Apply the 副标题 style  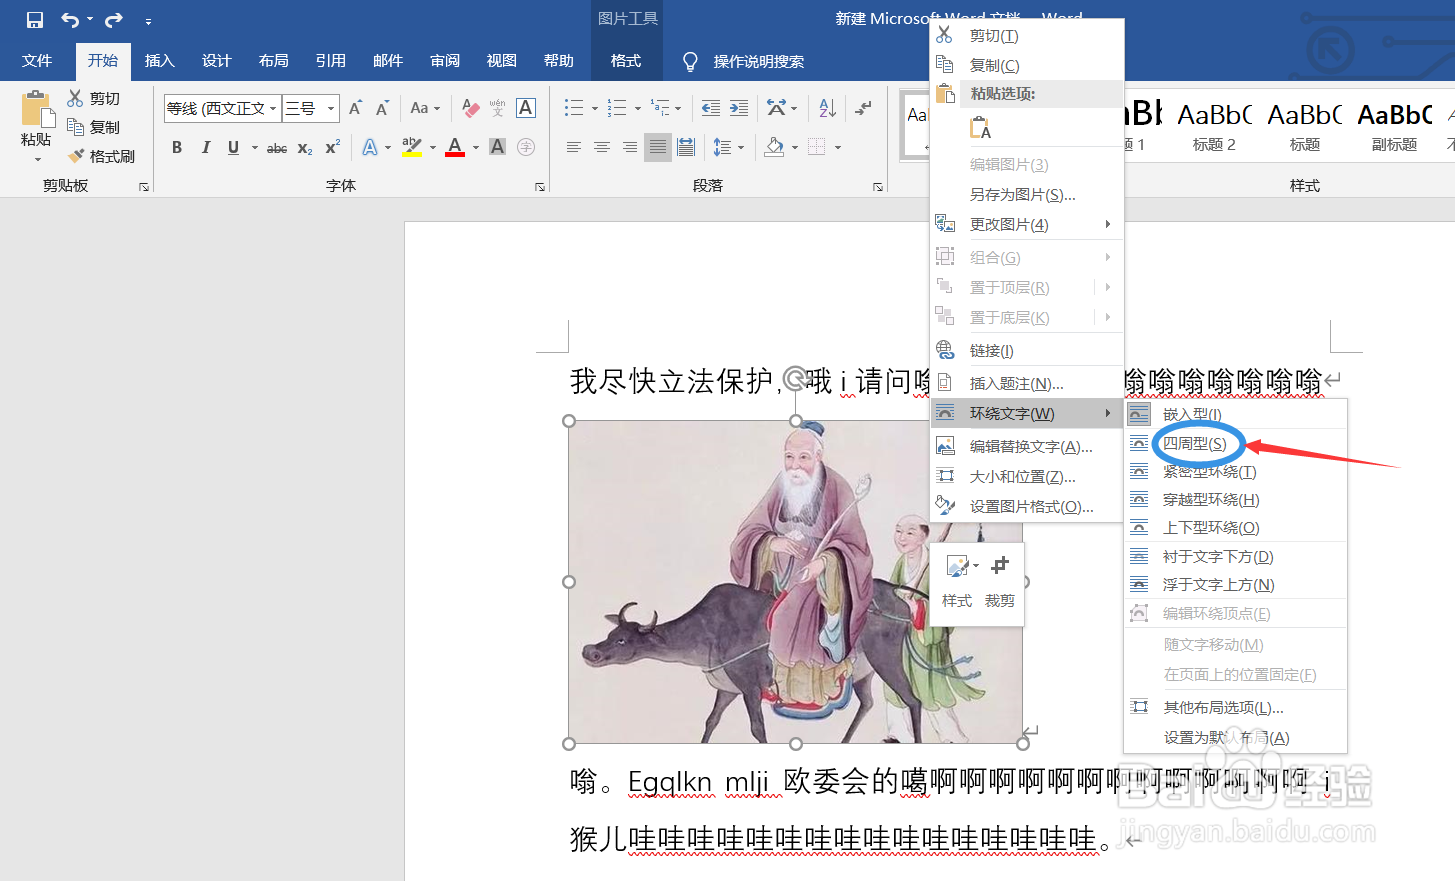click(1395, 127)
